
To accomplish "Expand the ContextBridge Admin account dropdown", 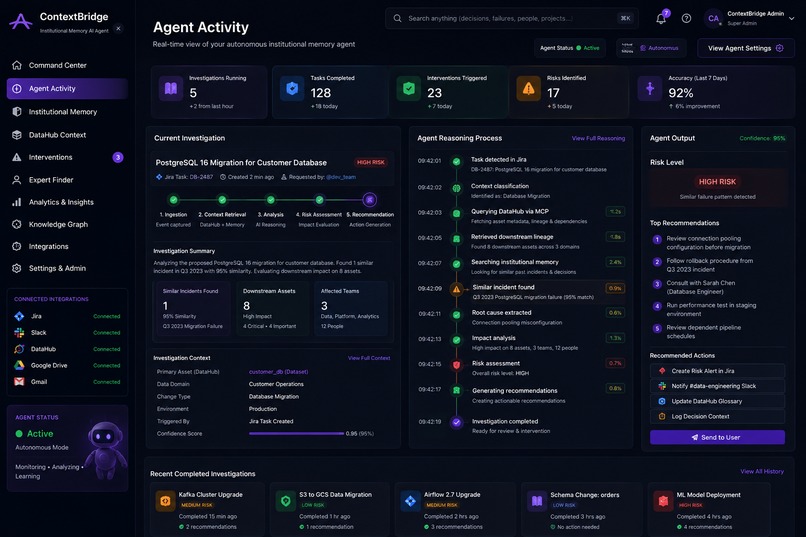I will [x=792, y=18].
